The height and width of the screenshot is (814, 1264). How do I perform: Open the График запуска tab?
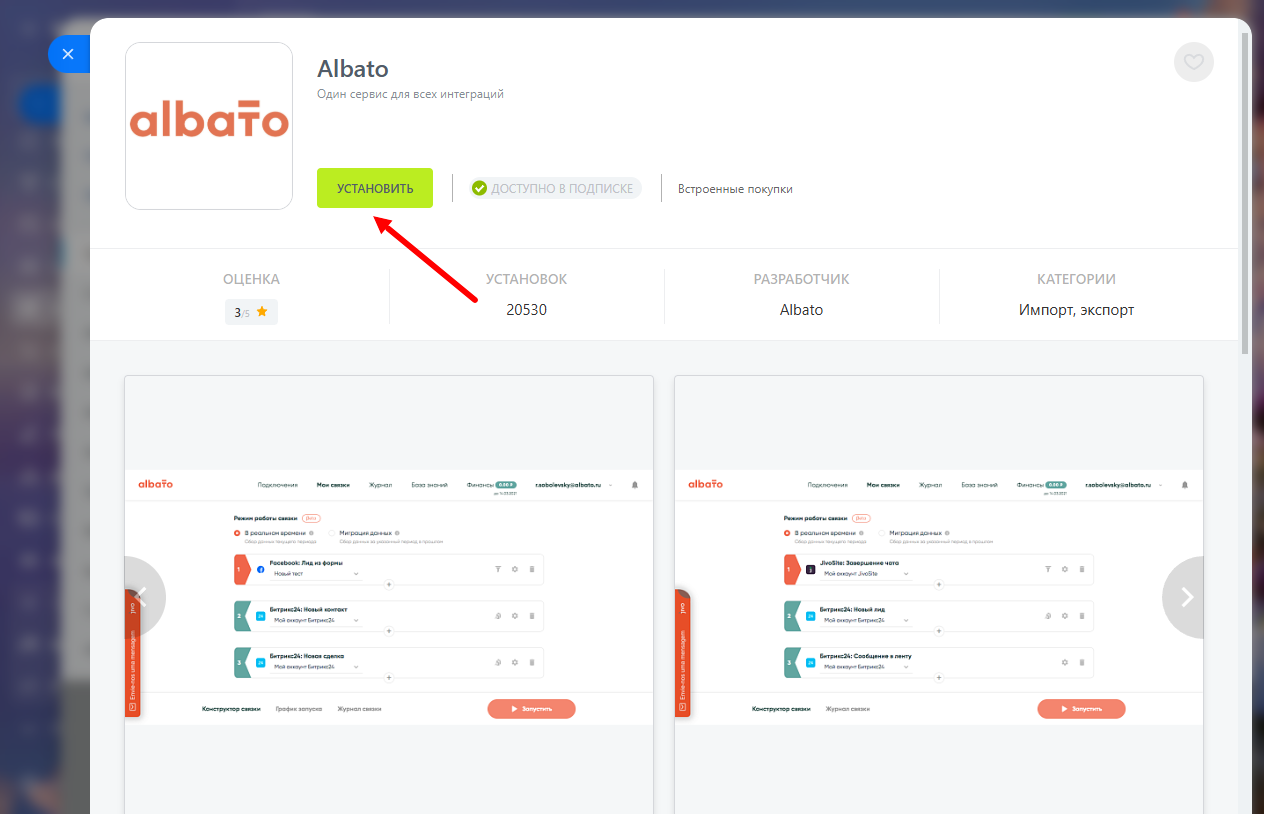point(298,709)
